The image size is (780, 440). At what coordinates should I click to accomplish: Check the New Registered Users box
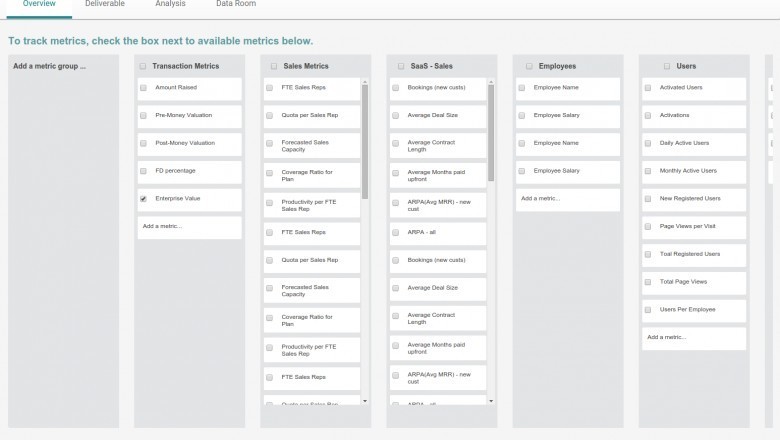pos(648,199)
